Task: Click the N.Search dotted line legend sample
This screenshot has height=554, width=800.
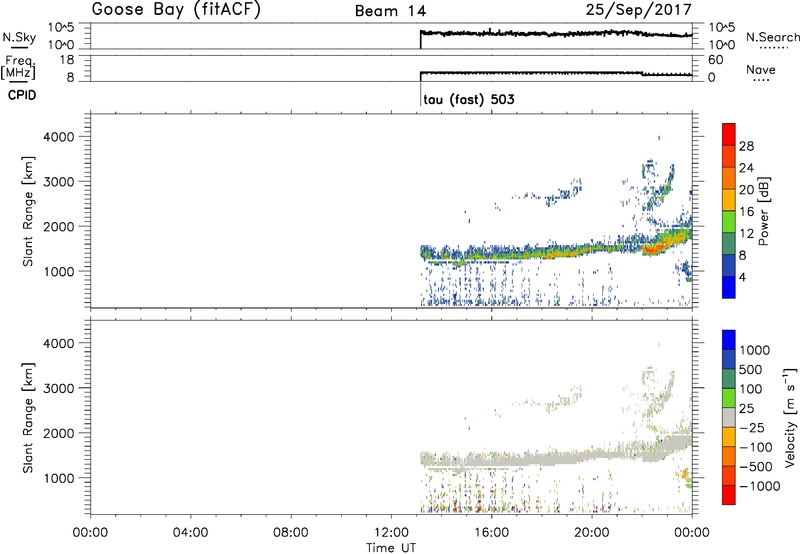Action: click(x=773, y=48)
